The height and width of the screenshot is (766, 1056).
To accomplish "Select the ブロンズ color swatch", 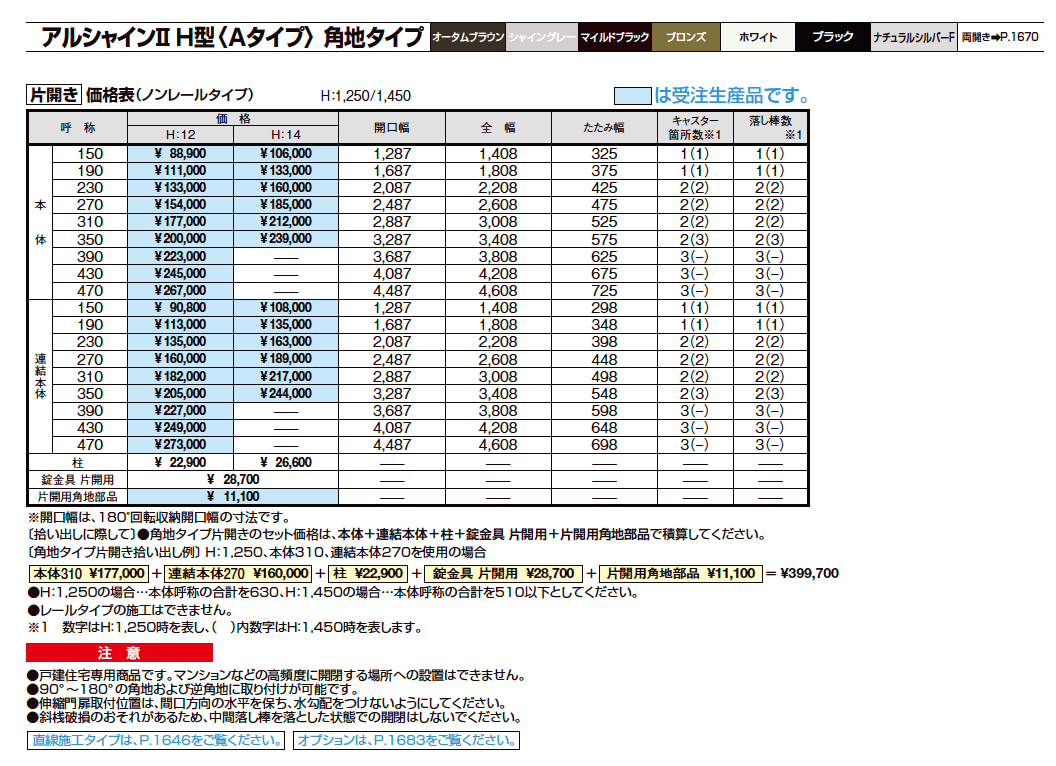I will coord(688,34).
